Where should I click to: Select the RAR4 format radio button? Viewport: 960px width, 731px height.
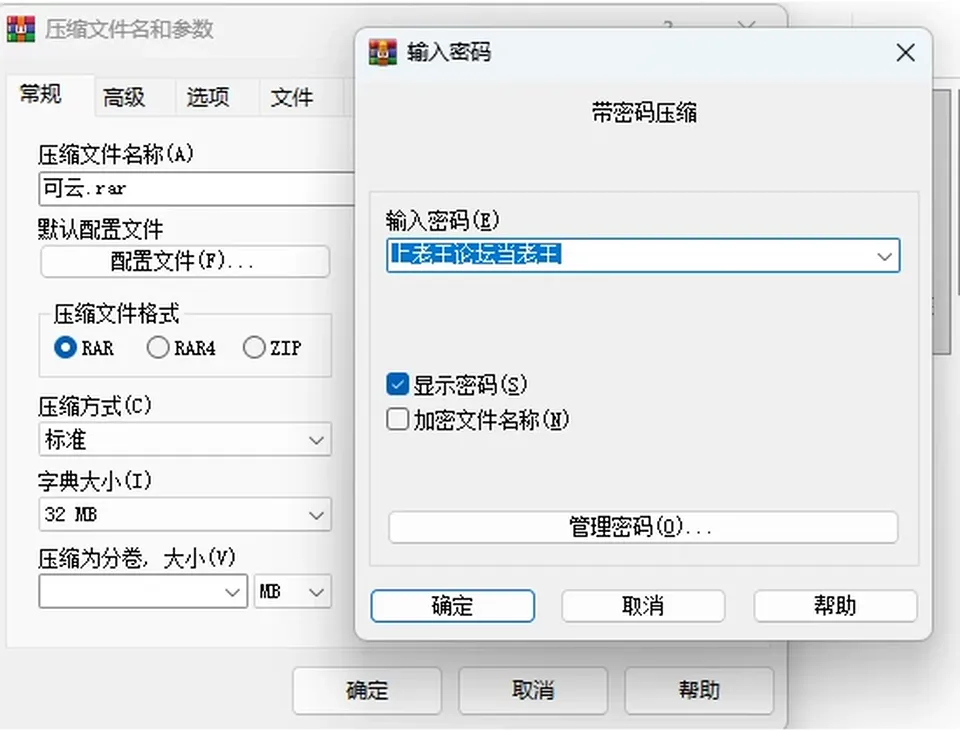(157, 348)
